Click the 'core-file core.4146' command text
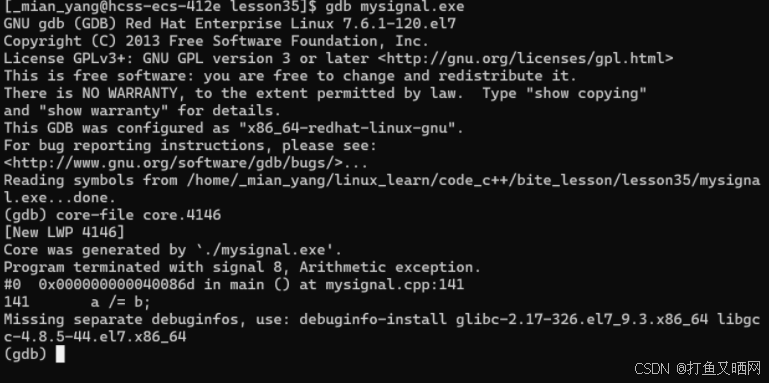This screenshot has height=383, width=769. pyautogui.click(x=138, y=215)
